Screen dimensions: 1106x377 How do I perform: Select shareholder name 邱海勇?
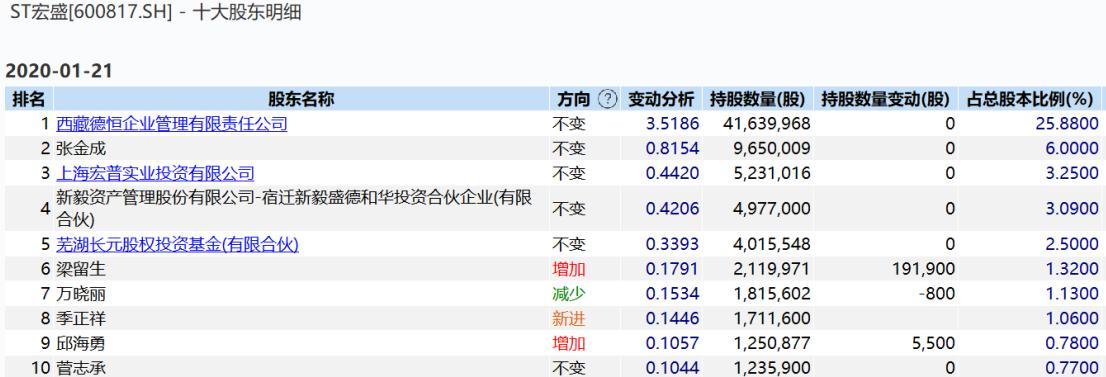pos(81,344)
